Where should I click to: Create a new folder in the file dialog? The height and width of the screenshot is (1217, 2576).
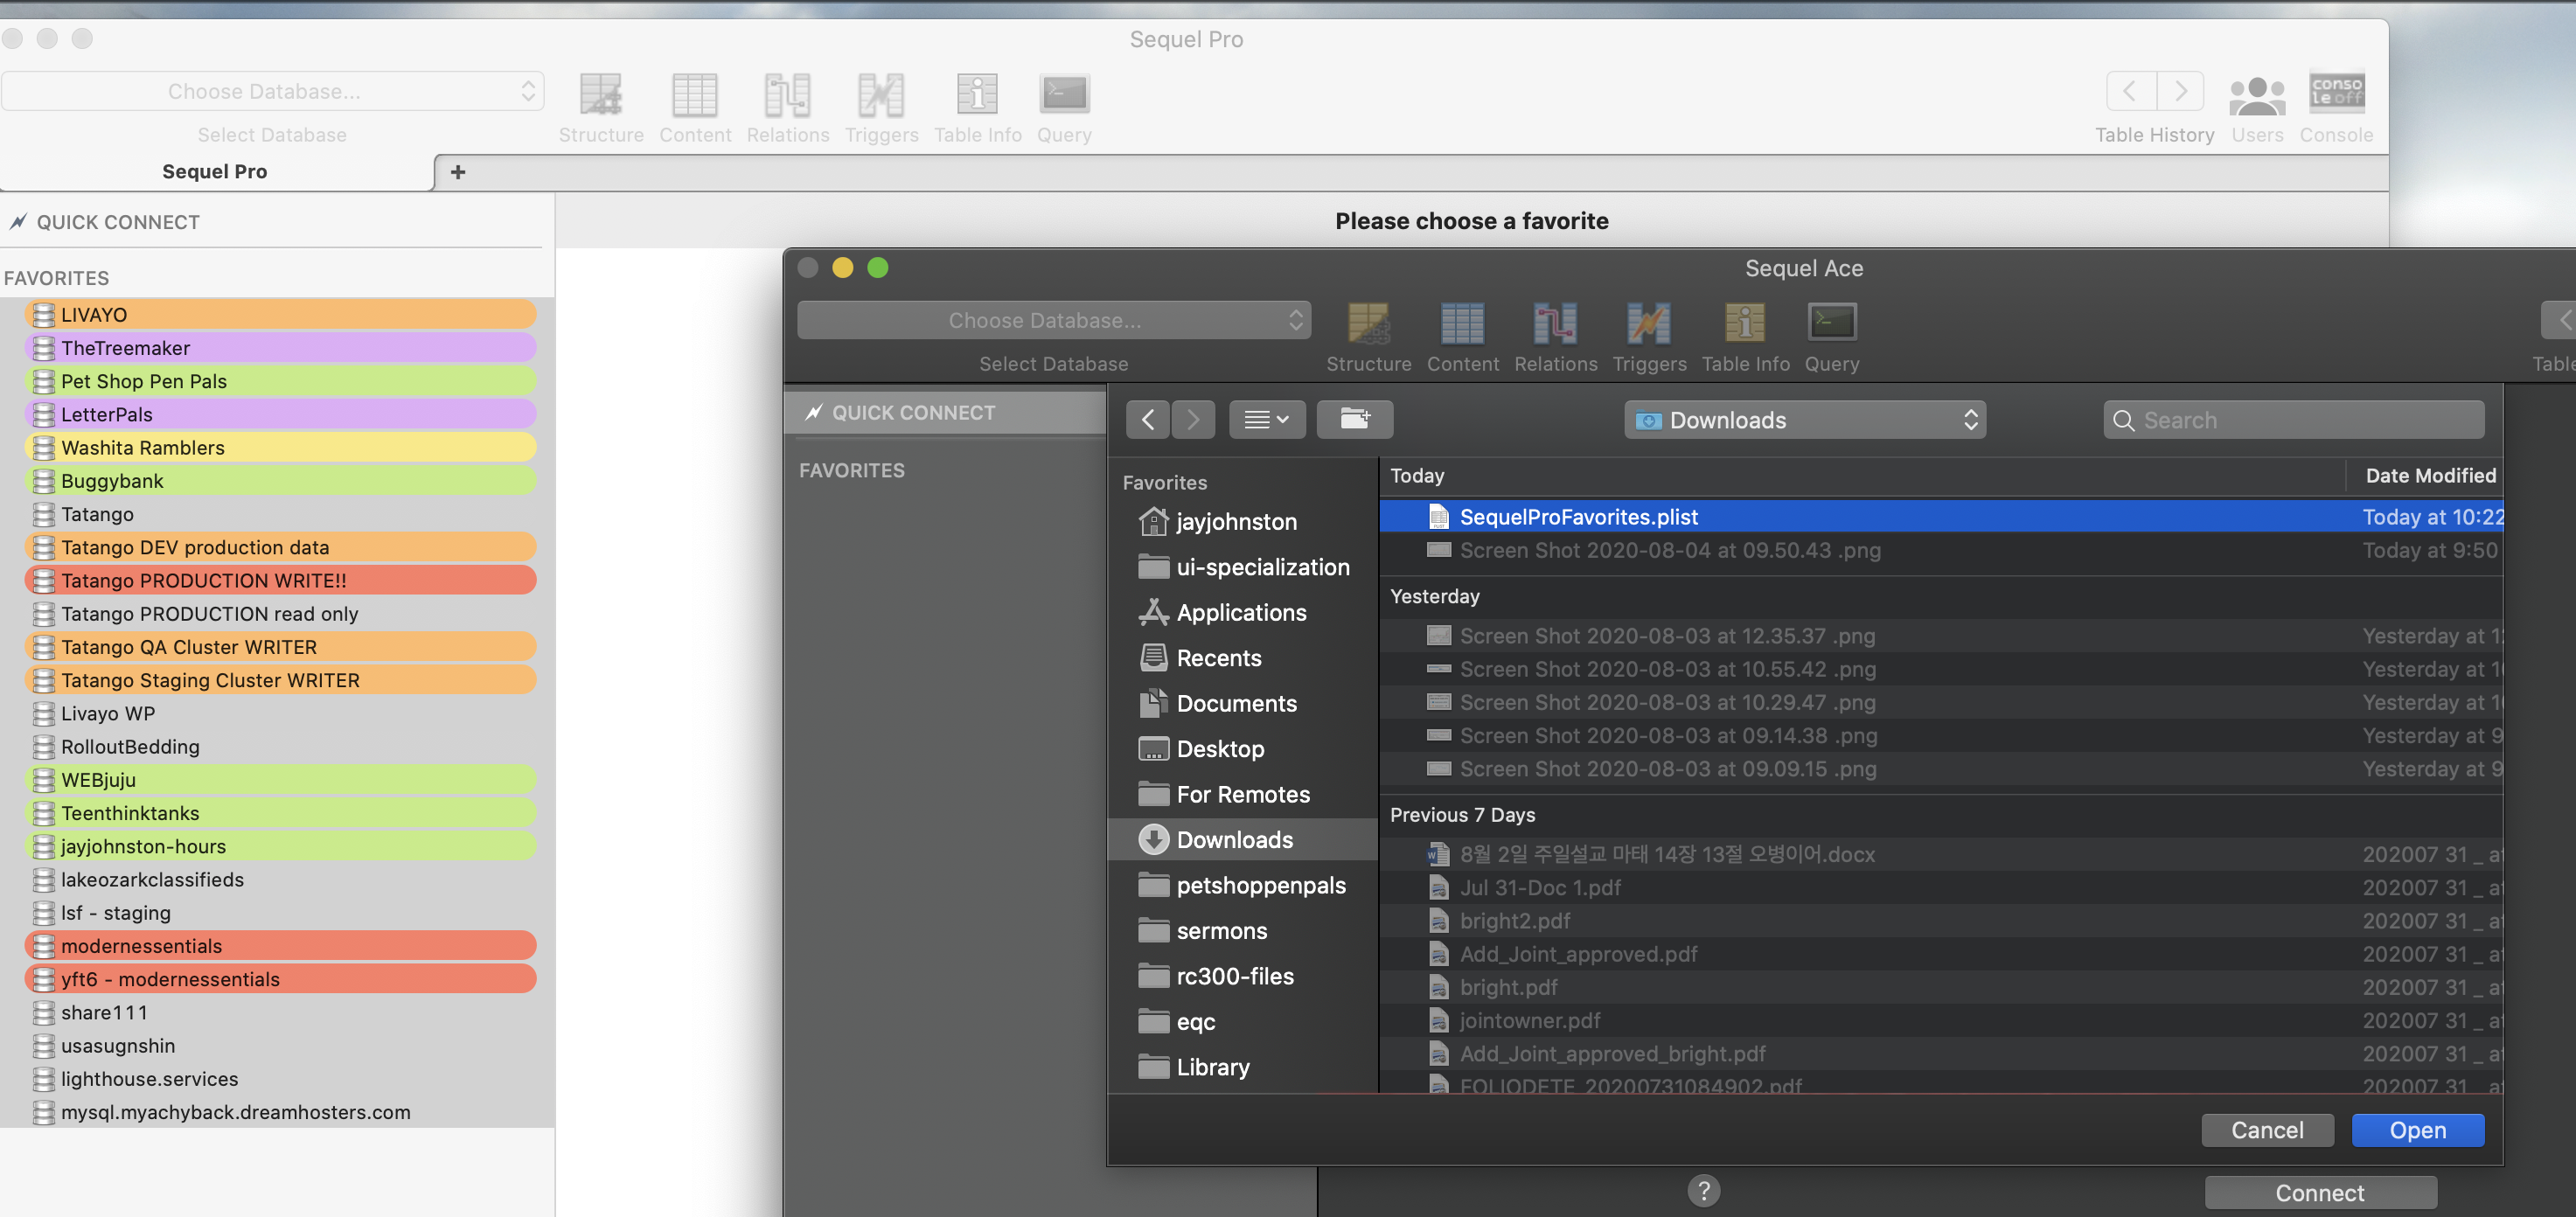coord(1355,419)
